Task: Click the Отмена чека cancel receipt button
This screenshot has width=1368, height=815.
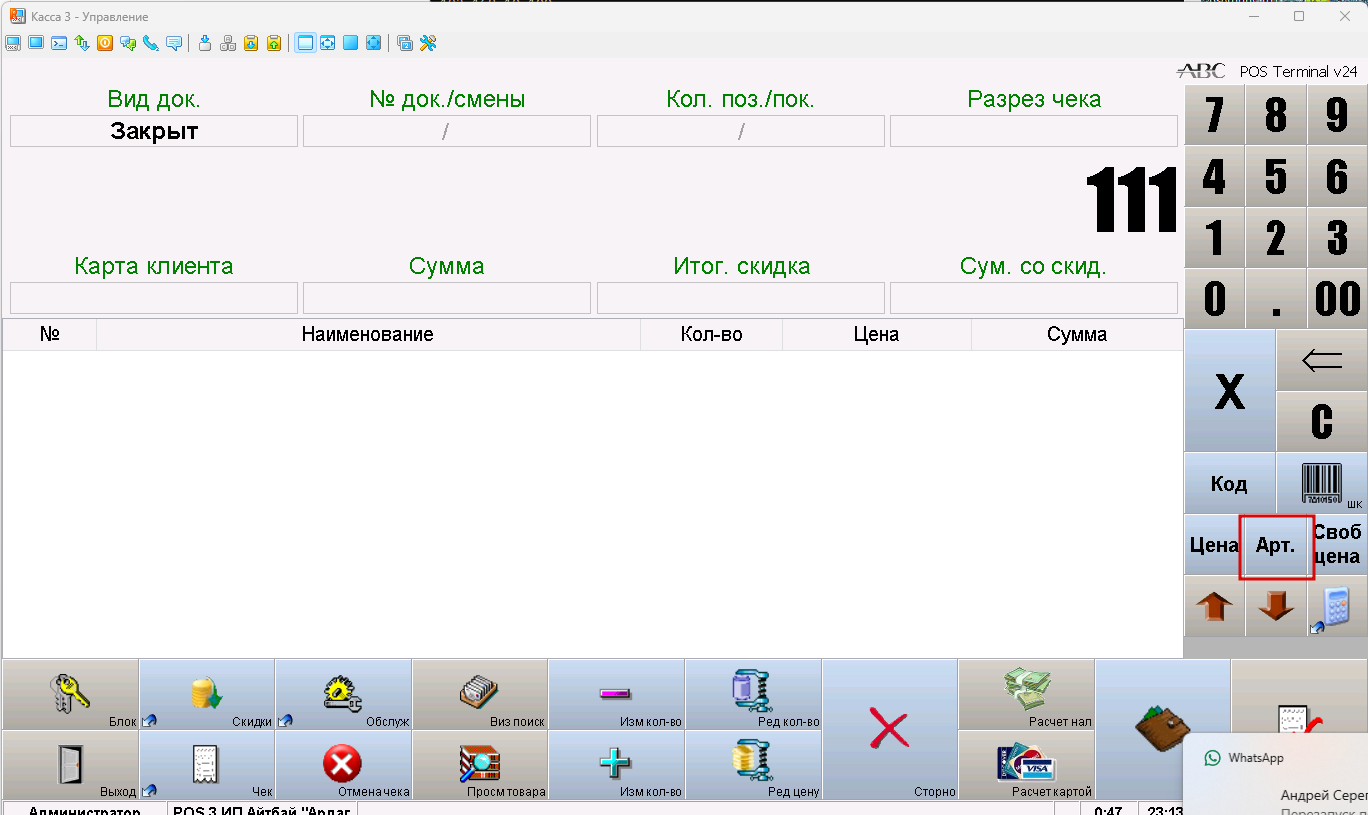Action: click(344, 765)
